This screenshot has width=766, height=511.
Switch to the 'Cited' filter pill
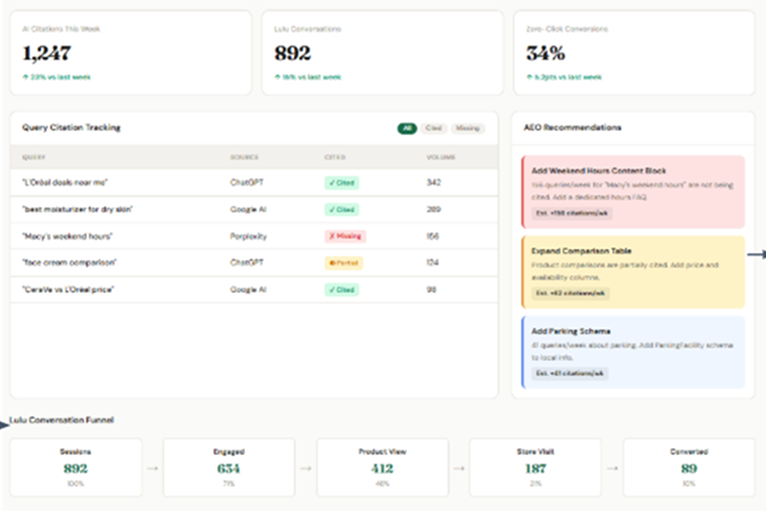point(434,128)
